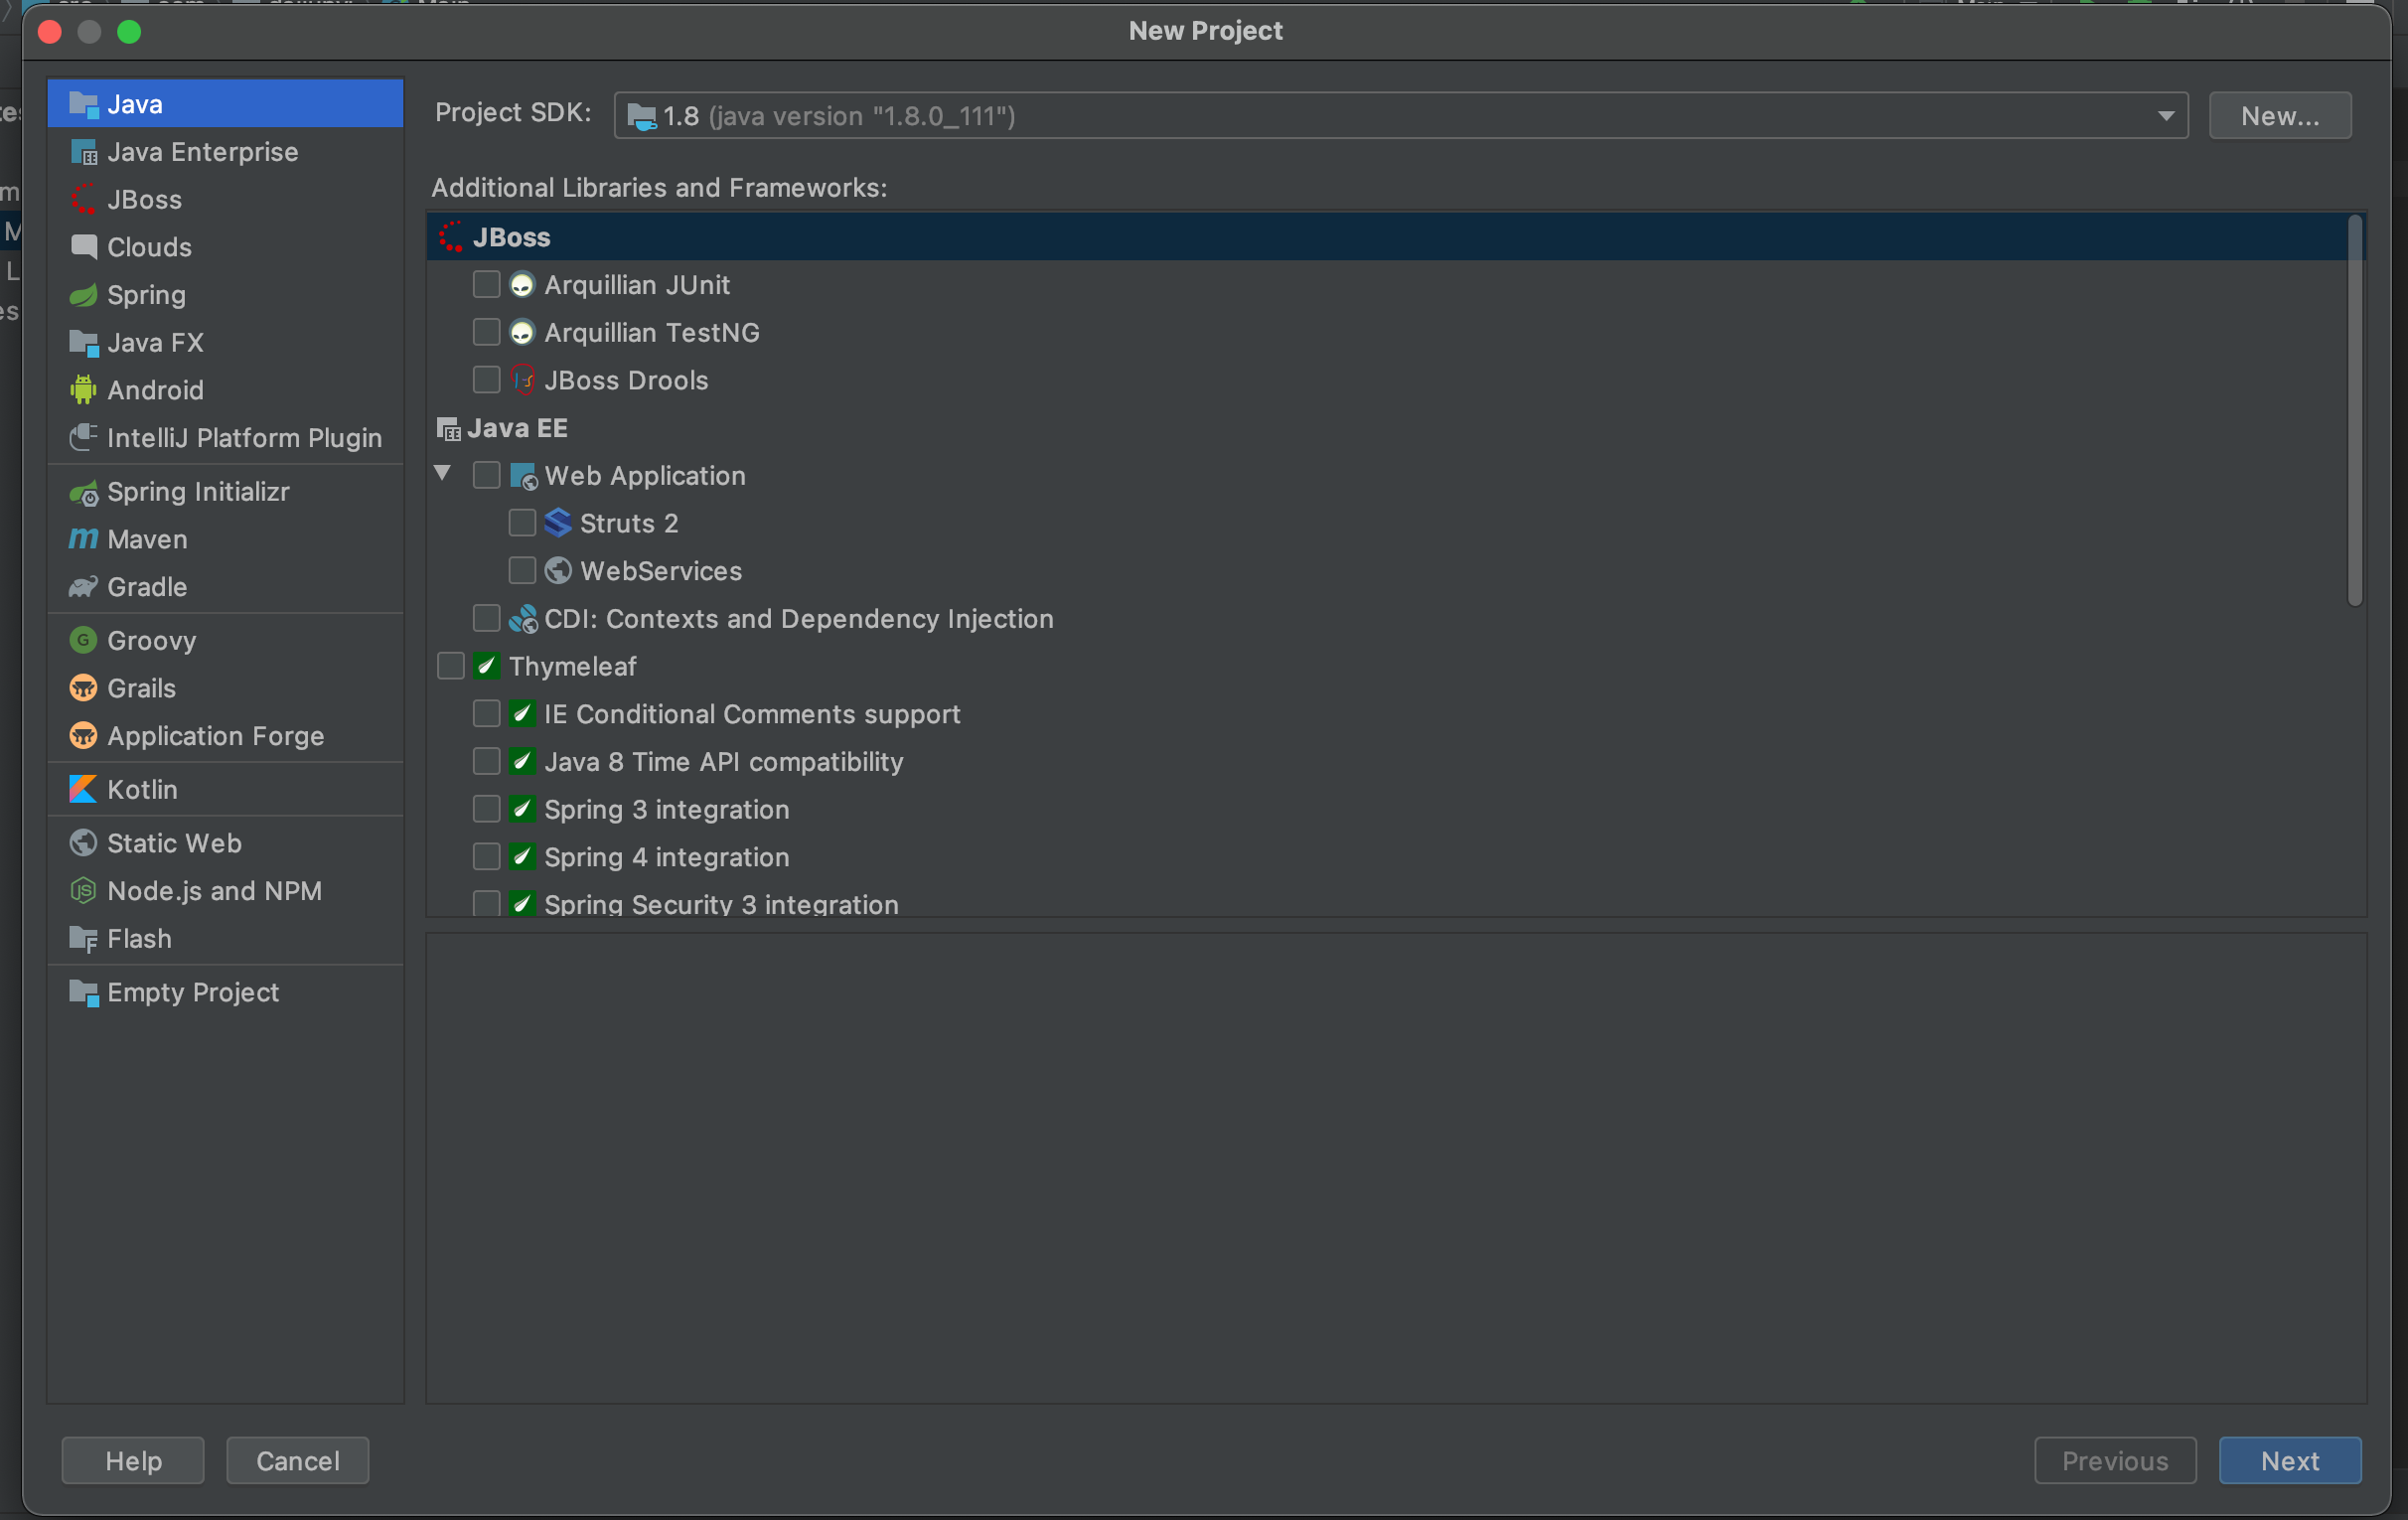Screen dimensions: 2408x1520
Task: Click the Java Enterprise icon
Action: [83, 152]
